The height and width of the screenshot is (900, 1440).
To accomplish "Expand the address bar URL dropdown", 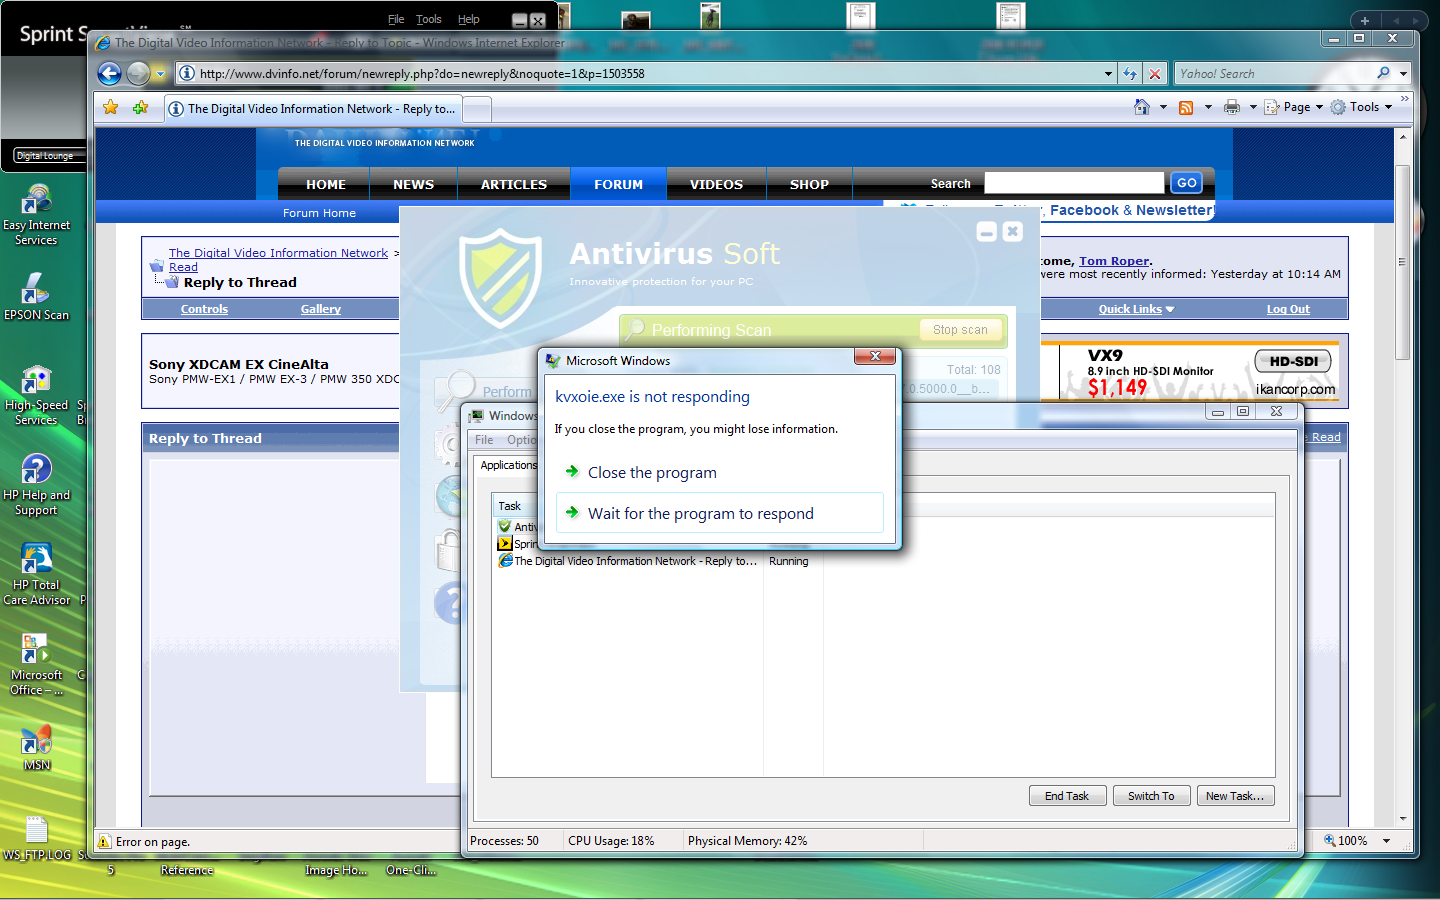I will [1108, 74].
